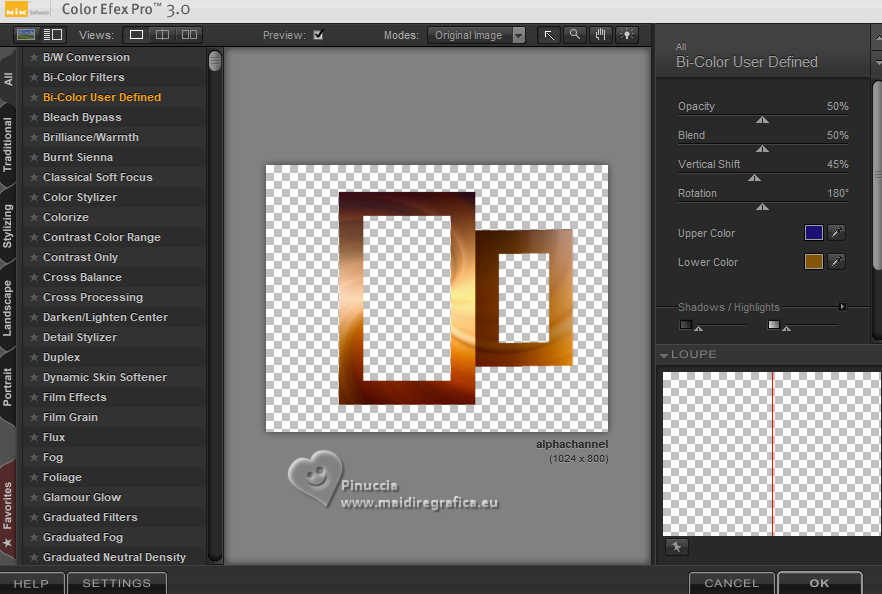This screenshot has width=882, height=594.
Task: Select the Film Grain filter
Action: tap(70, 417)
